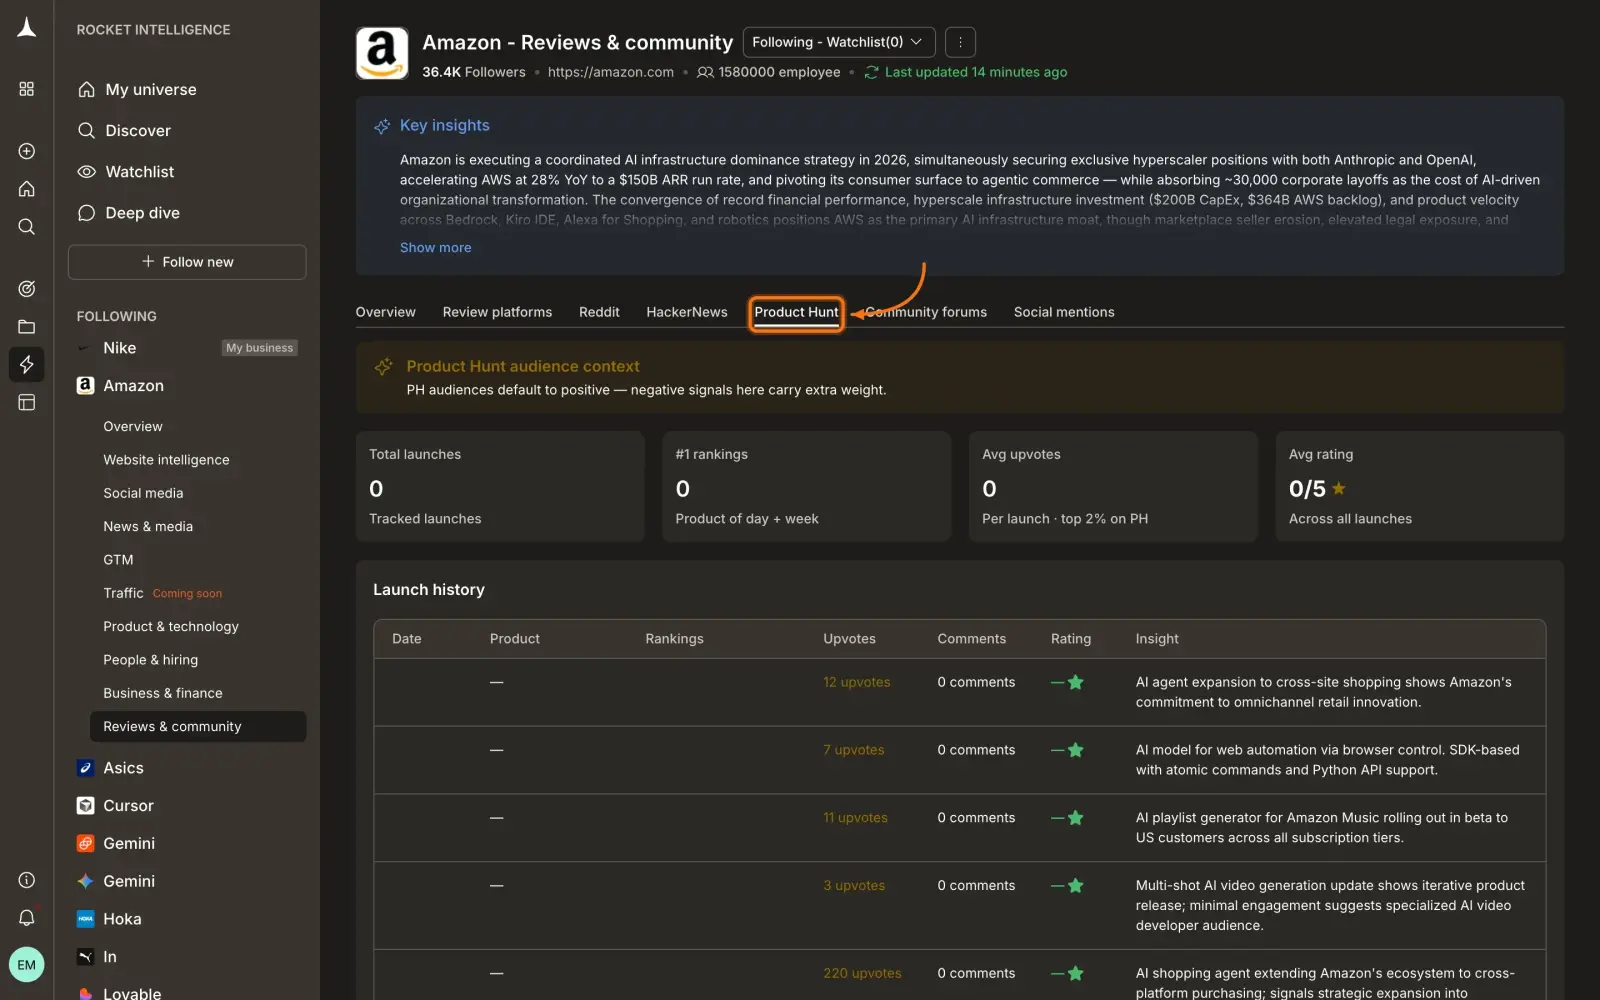1600x1000 pixels.
Task: Expand Asics in the Following list
Action: (123, 768)
